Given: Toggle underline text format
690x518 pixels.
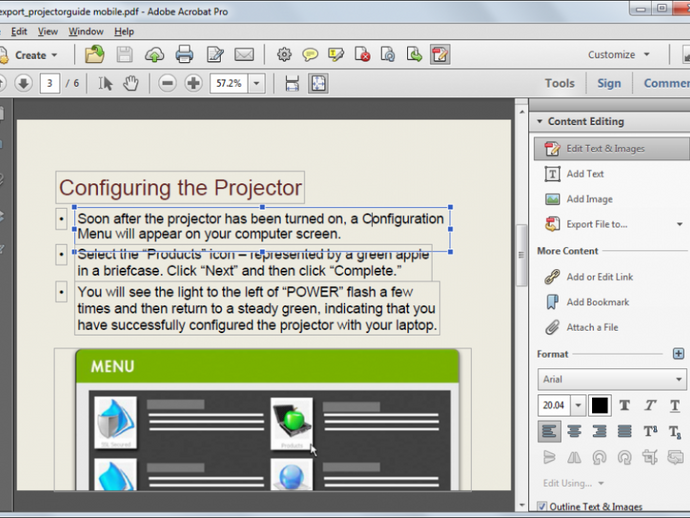Looking at the screenshot, I should click(675, 405).
